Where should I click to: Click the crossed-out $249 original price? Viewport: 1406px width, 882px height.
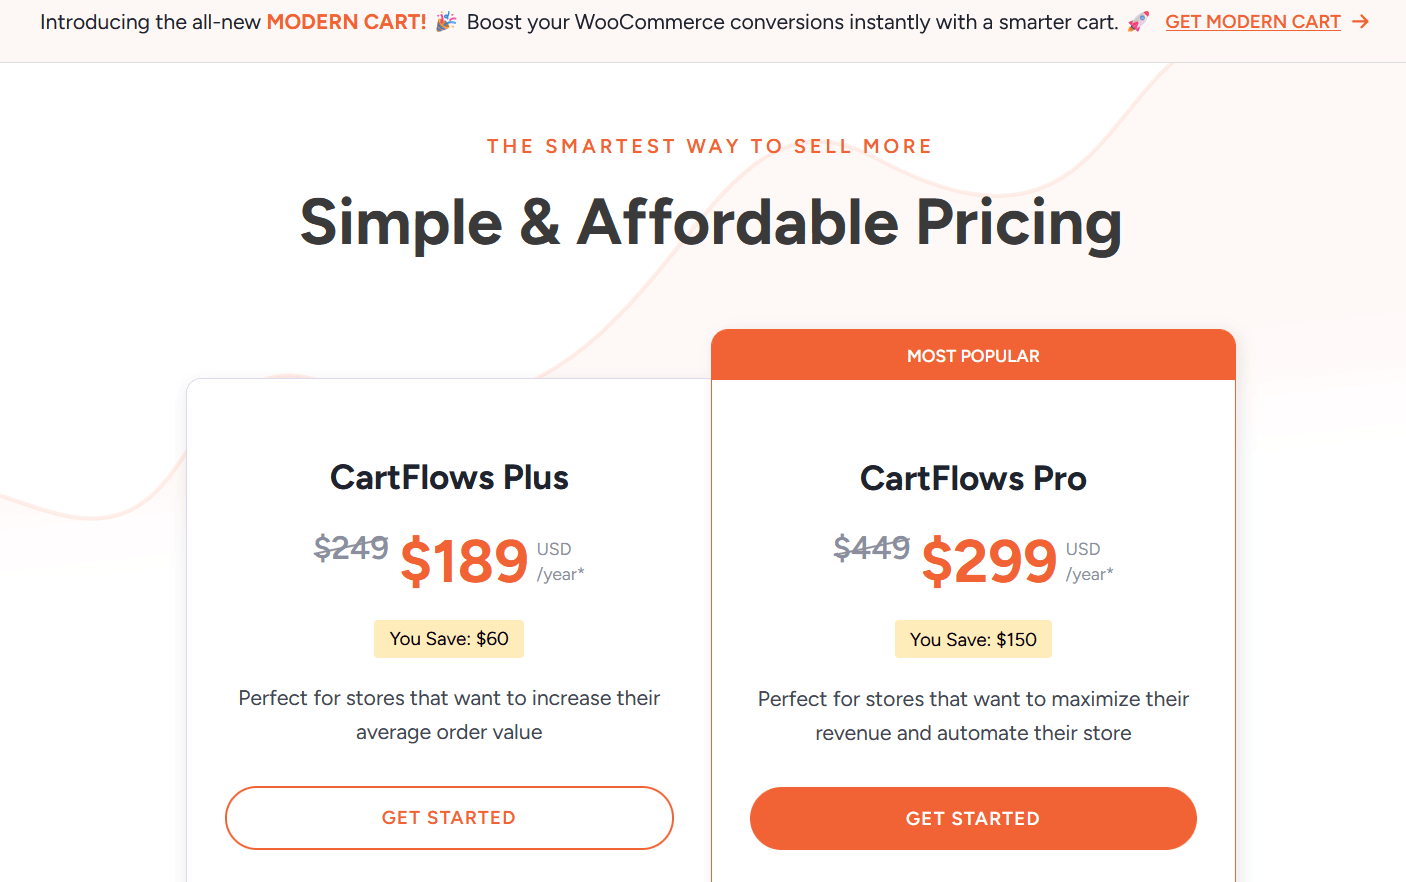click(351, 548)
